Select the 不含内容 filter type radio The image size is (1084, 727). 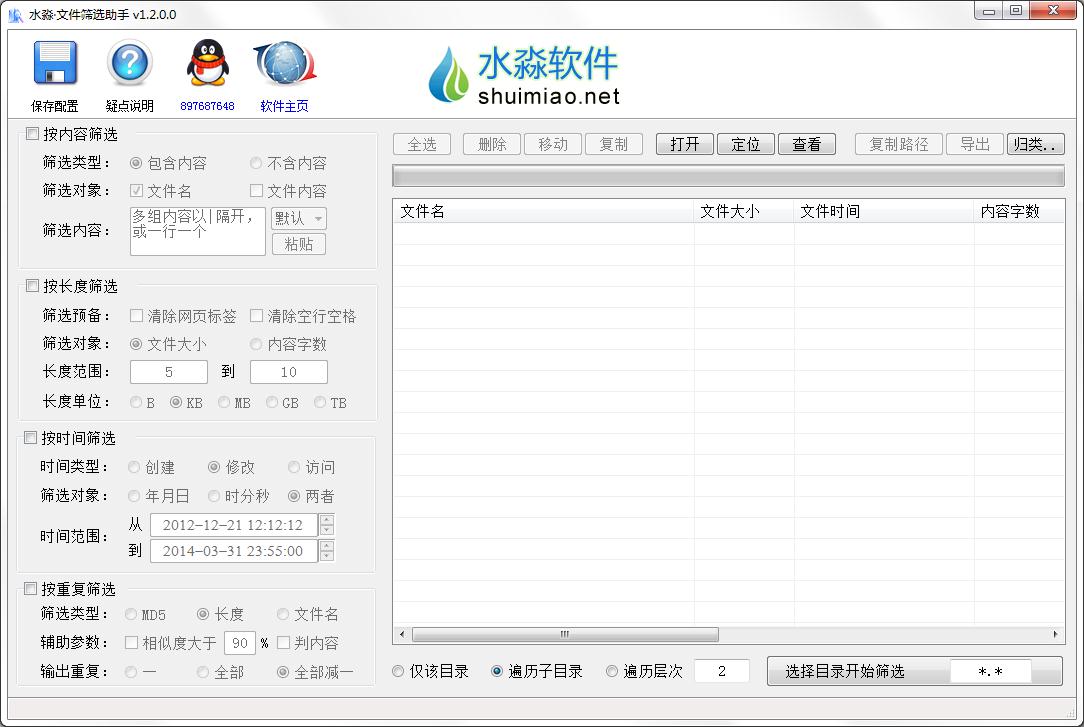tap(256, 163)
